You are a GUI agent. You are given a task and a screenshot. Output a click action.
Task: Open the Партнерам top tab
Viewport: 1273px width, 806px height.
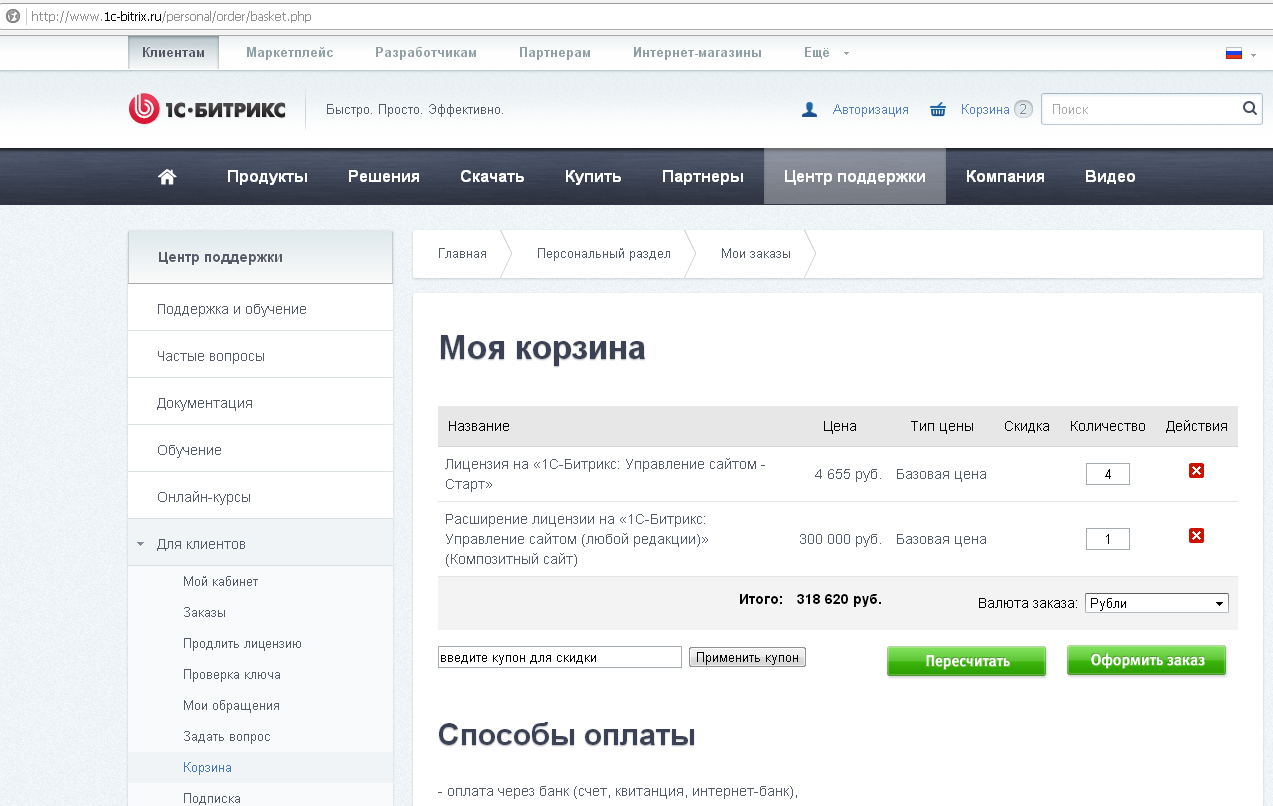[555, 53]
